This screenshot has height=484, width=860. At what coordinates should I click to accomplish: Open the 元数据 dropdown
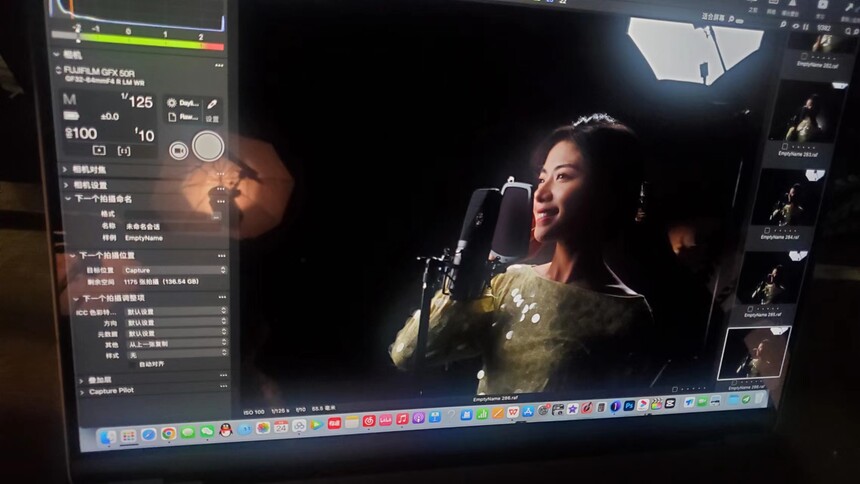[x=176, y=333]
